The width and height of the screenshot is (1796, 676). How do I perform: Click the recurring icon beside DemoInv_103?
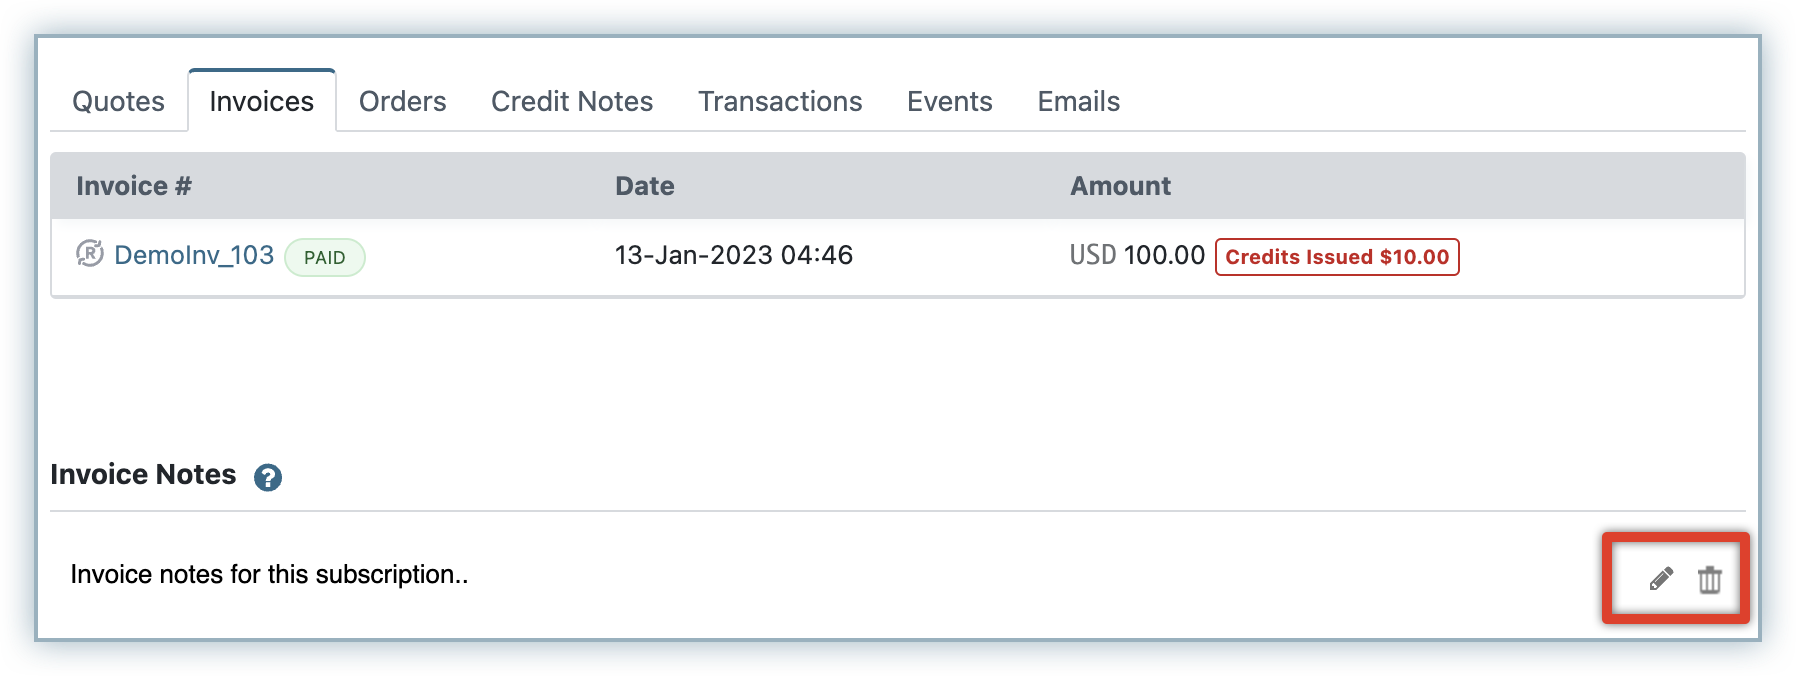(90, 254)
